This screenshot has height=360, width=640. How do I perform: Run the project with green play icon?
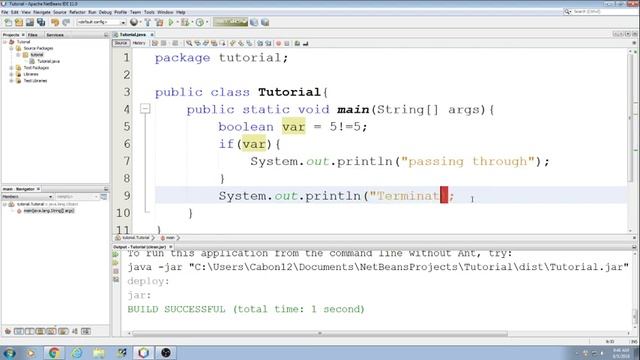[x=171, y=22]
